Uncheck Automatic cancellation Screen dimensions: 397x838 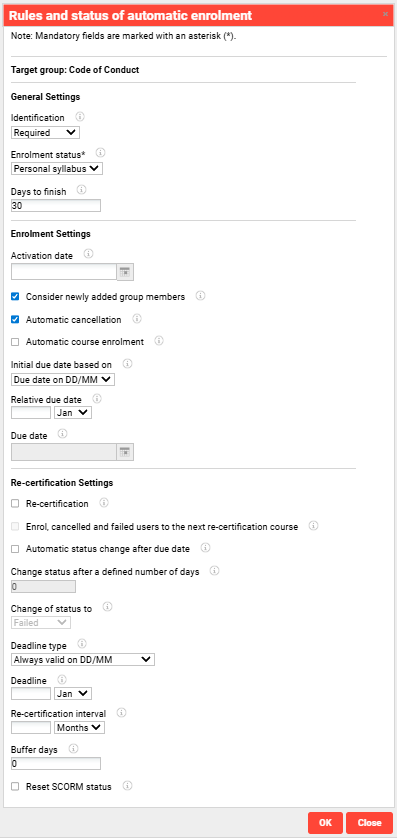pyautogui.click(x=15, y=320)
